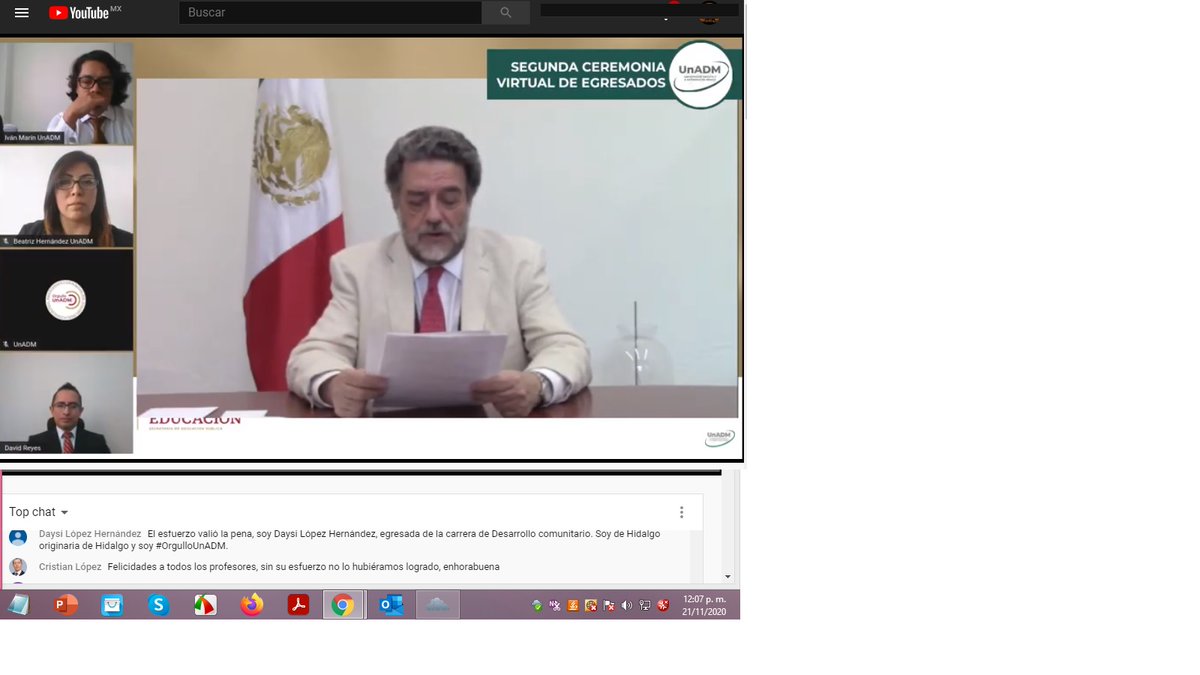This screenshot has height=675, width=1200.
Task: Click the #OrgulloUnADM hashtag in chat
Action: click(x=191, y=546)
